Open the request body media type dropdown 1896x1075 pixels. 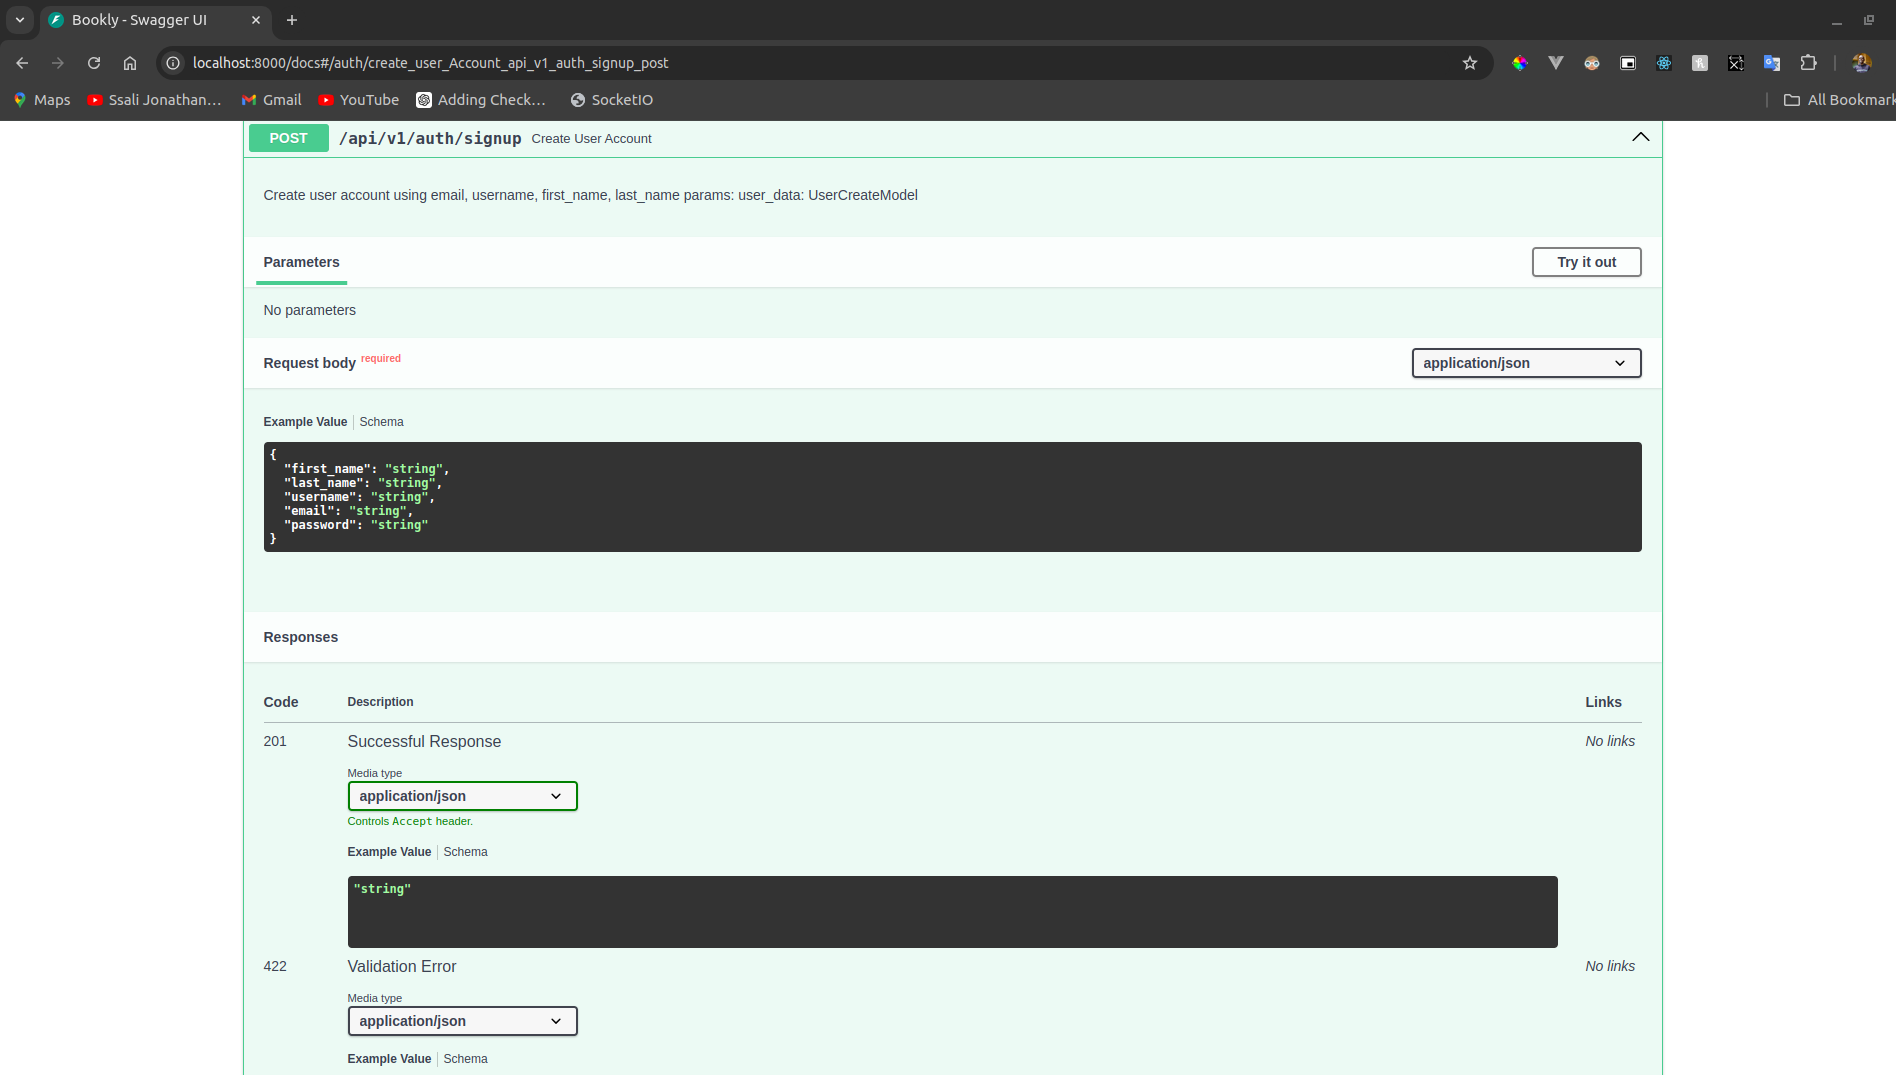[x=1524, y=362]
